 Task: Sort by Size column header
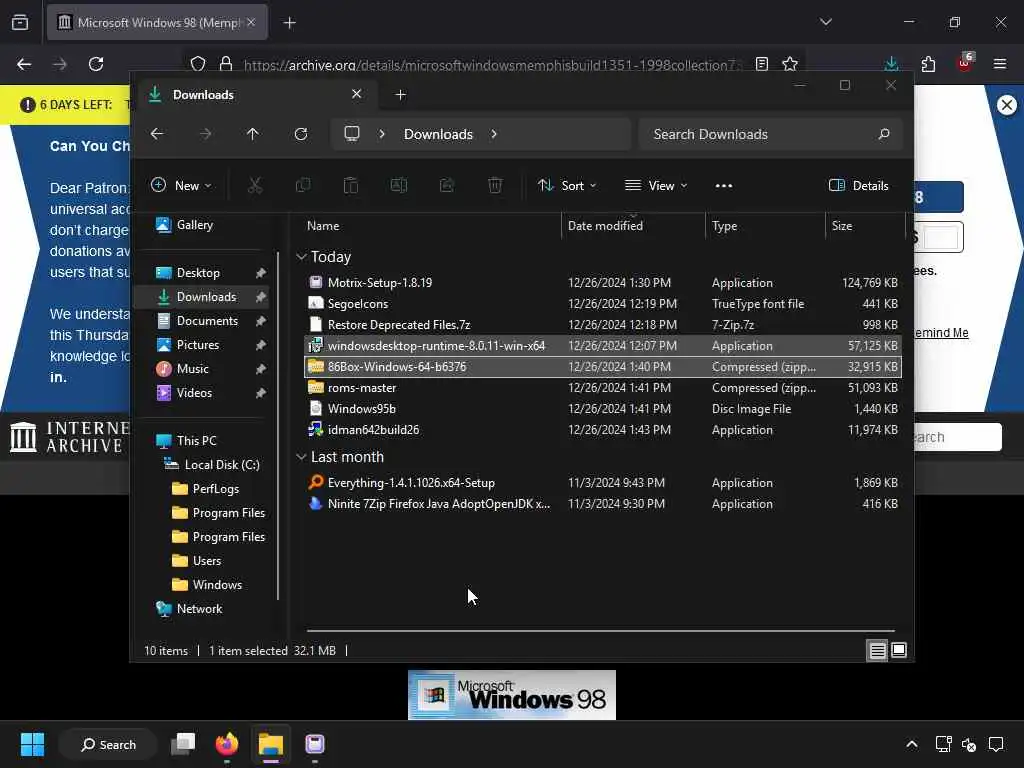pos(865,225)
